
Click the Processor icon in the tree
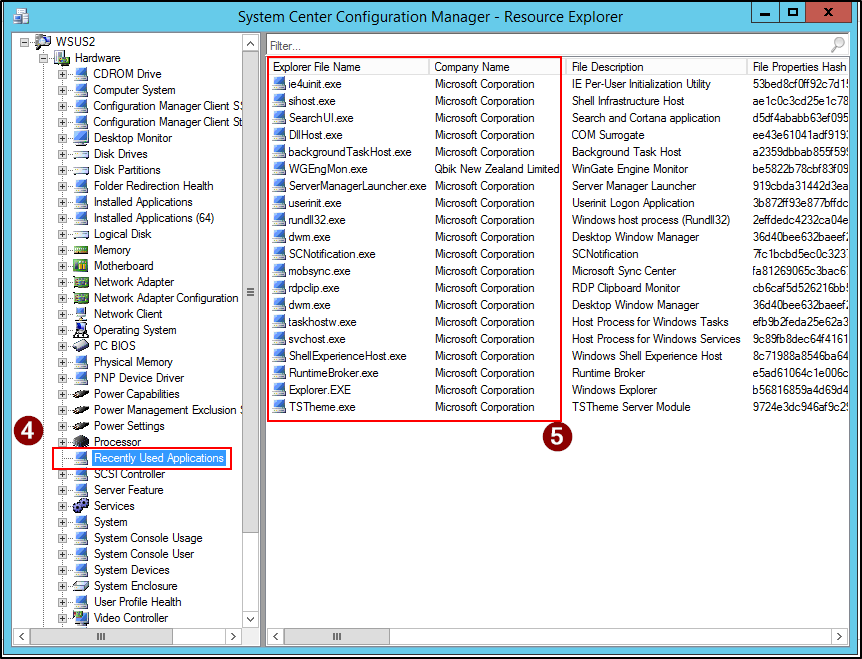81,442
